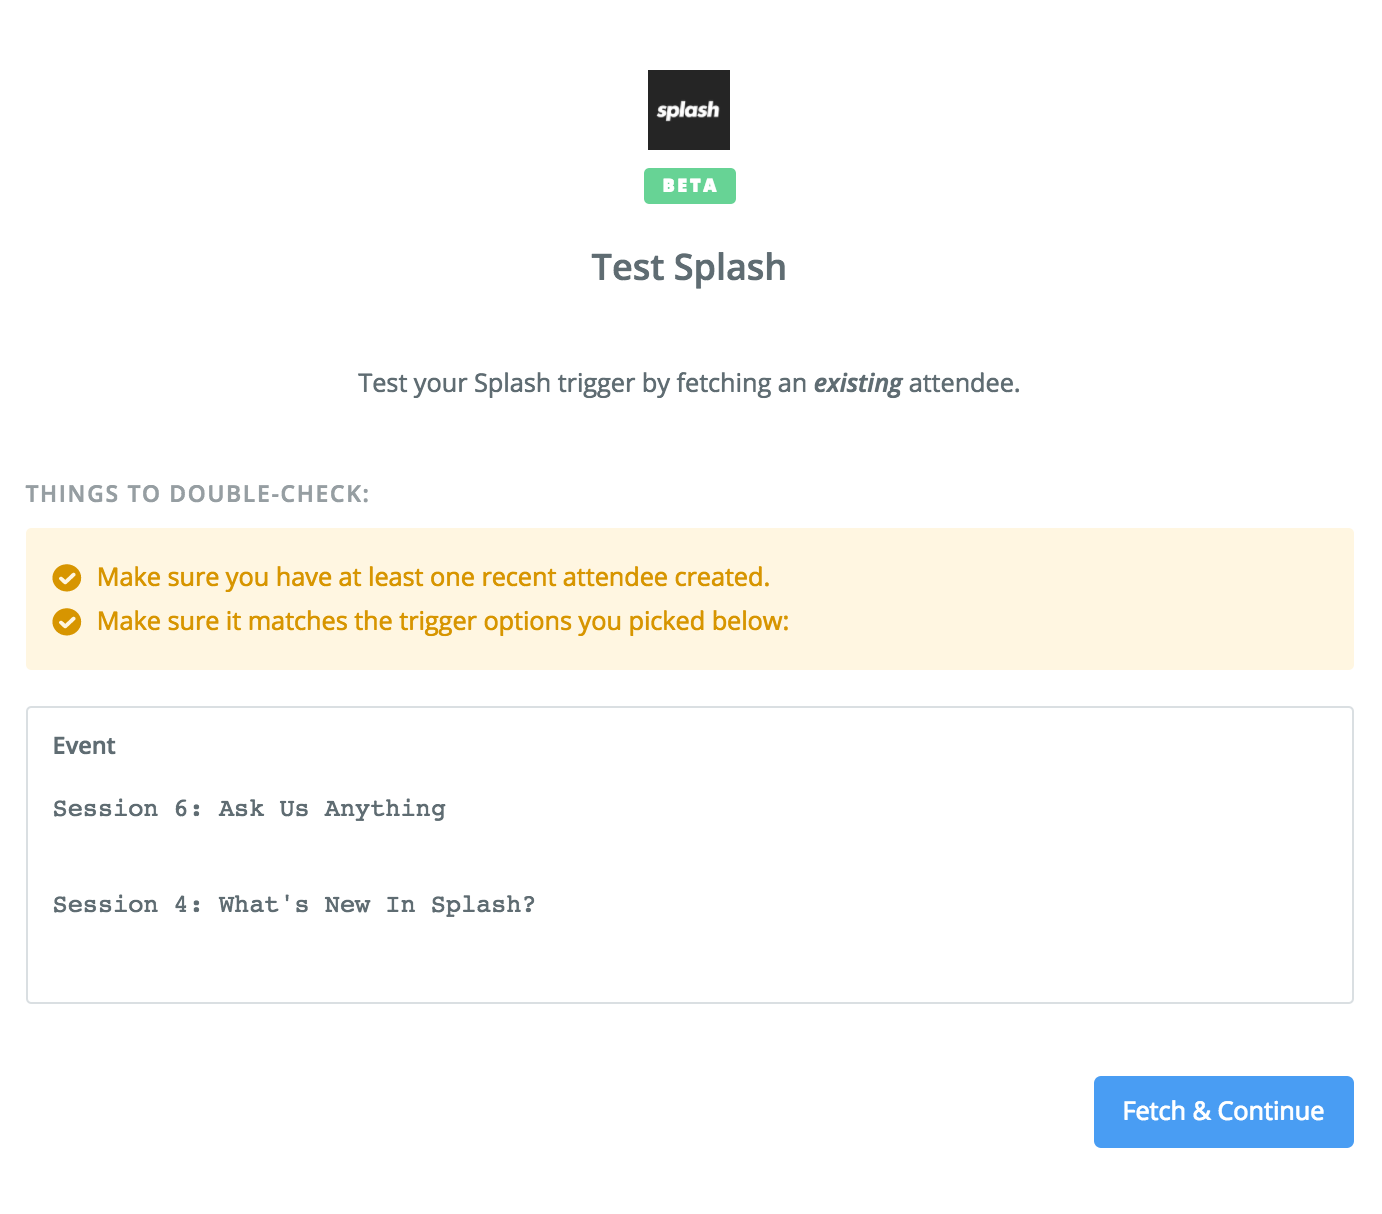Image resolution: width=1382 pixels, height=1214 pixels.
Task: Click the word 'DOUBLE-CHECK:' in the section header
Action: coord(270,494)
